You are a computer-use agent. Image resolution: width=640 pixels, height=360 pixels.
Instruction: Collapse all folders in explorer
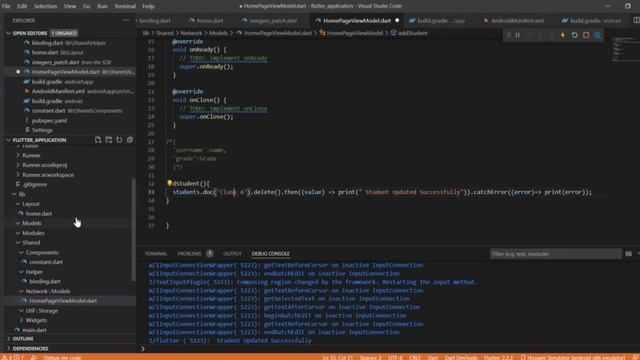pos(130,140)
